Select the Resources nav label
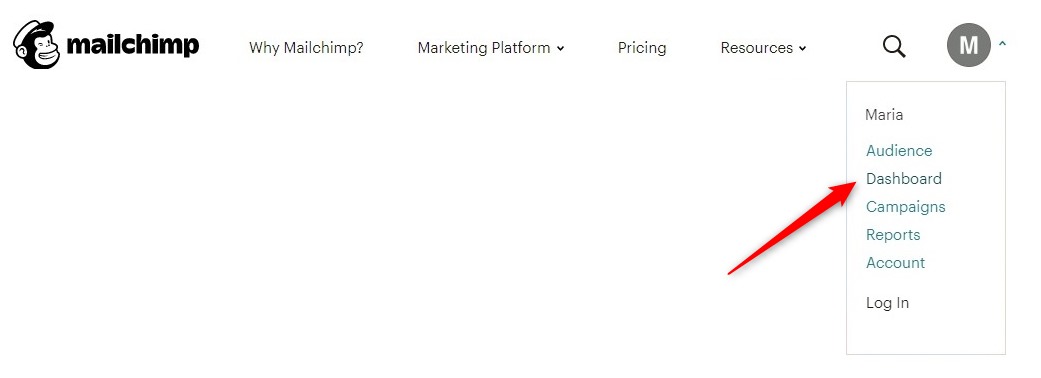This screenshot has width=1041, height=378. point(757,48)
